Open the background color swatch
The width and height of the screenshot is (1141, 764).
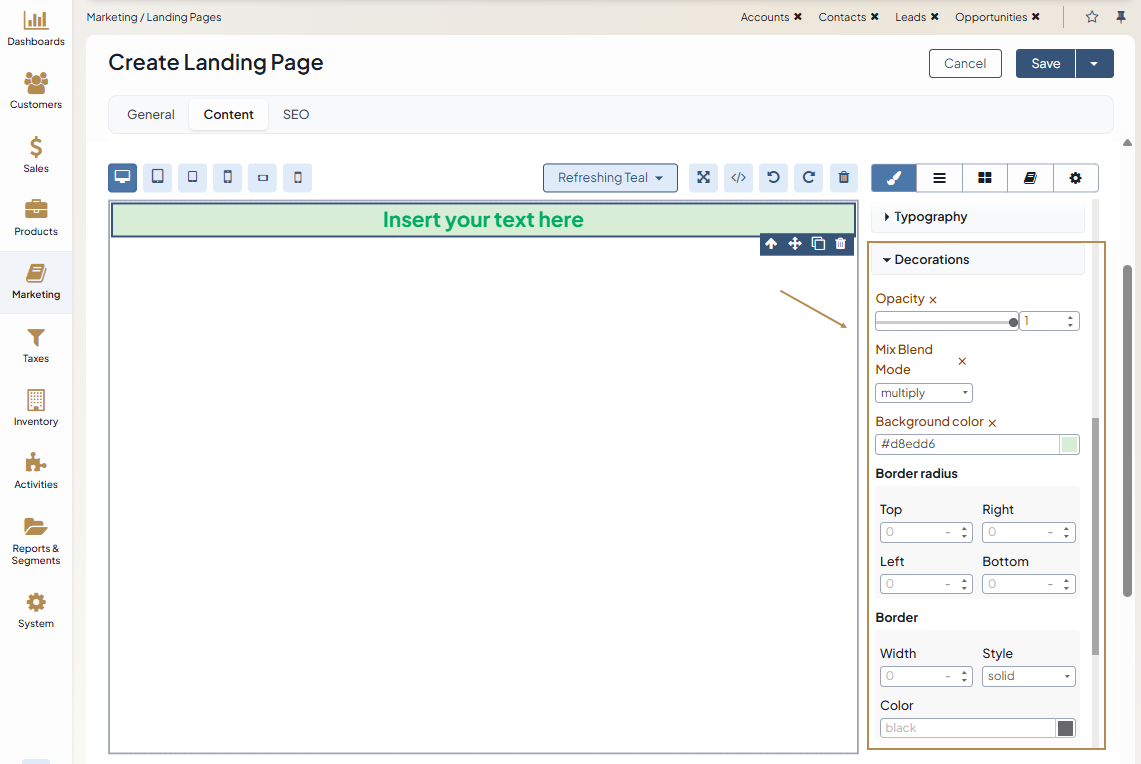(1069, 445)
